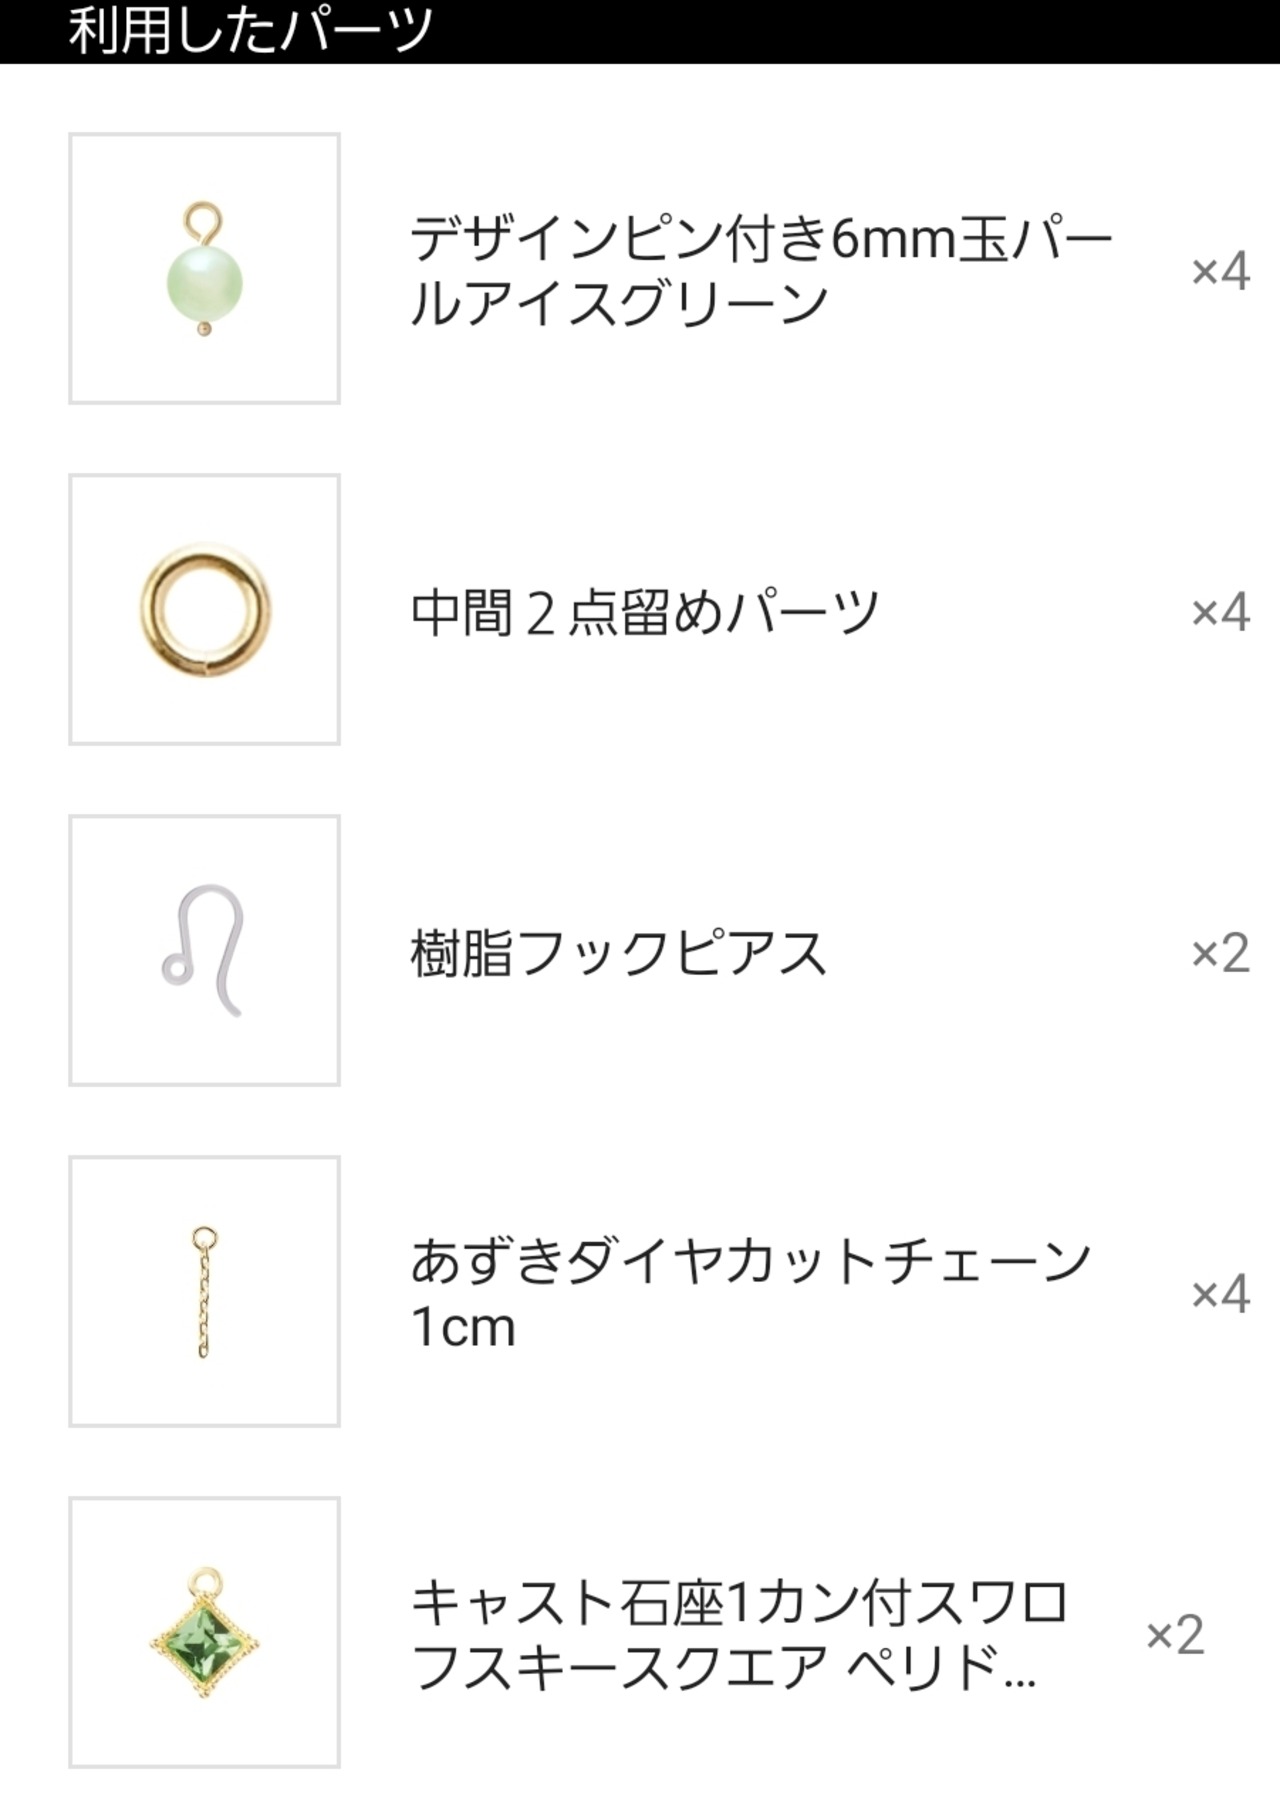
Task: Tap ×4 quantity beside chain part
Action: tap(1220, 1293)
